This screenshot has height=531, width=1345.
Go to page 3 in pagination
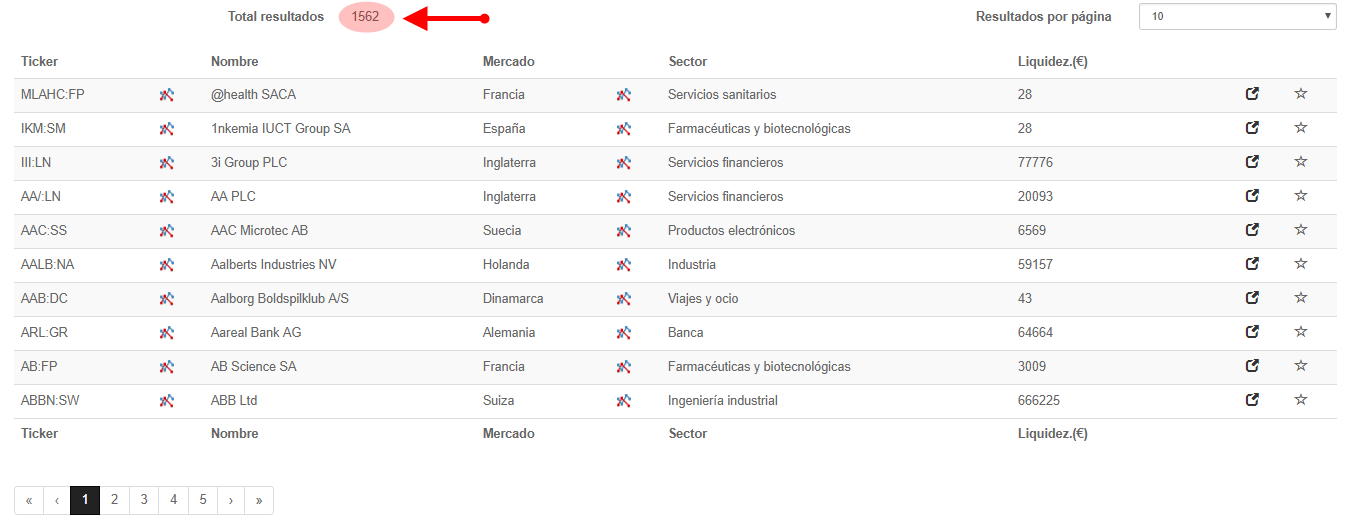pos(144,500)
